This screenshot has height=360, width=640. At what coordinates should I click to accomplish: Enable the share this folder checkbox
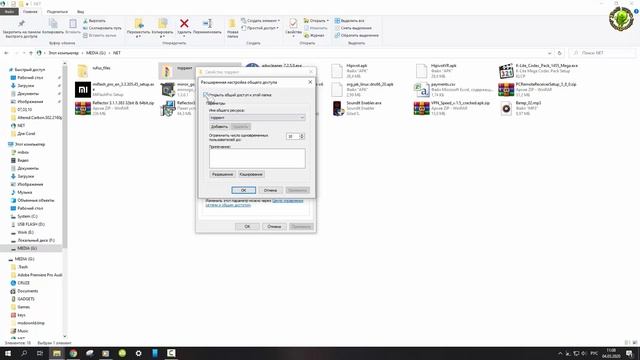tap(206, 95)
